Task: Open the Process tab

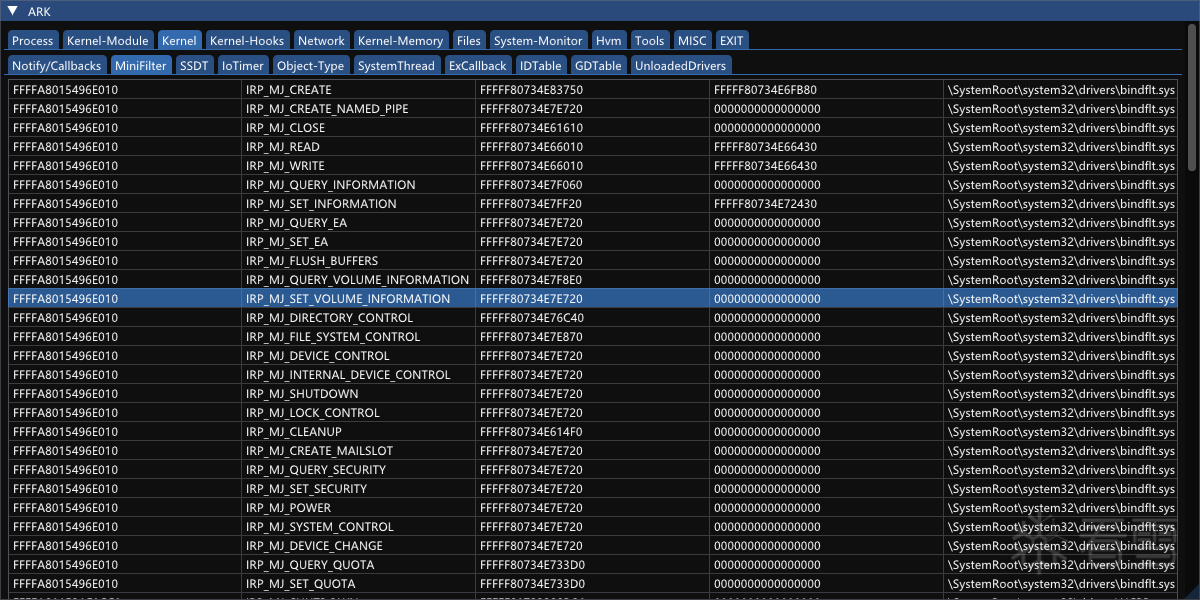Action: tap(33, 41)
